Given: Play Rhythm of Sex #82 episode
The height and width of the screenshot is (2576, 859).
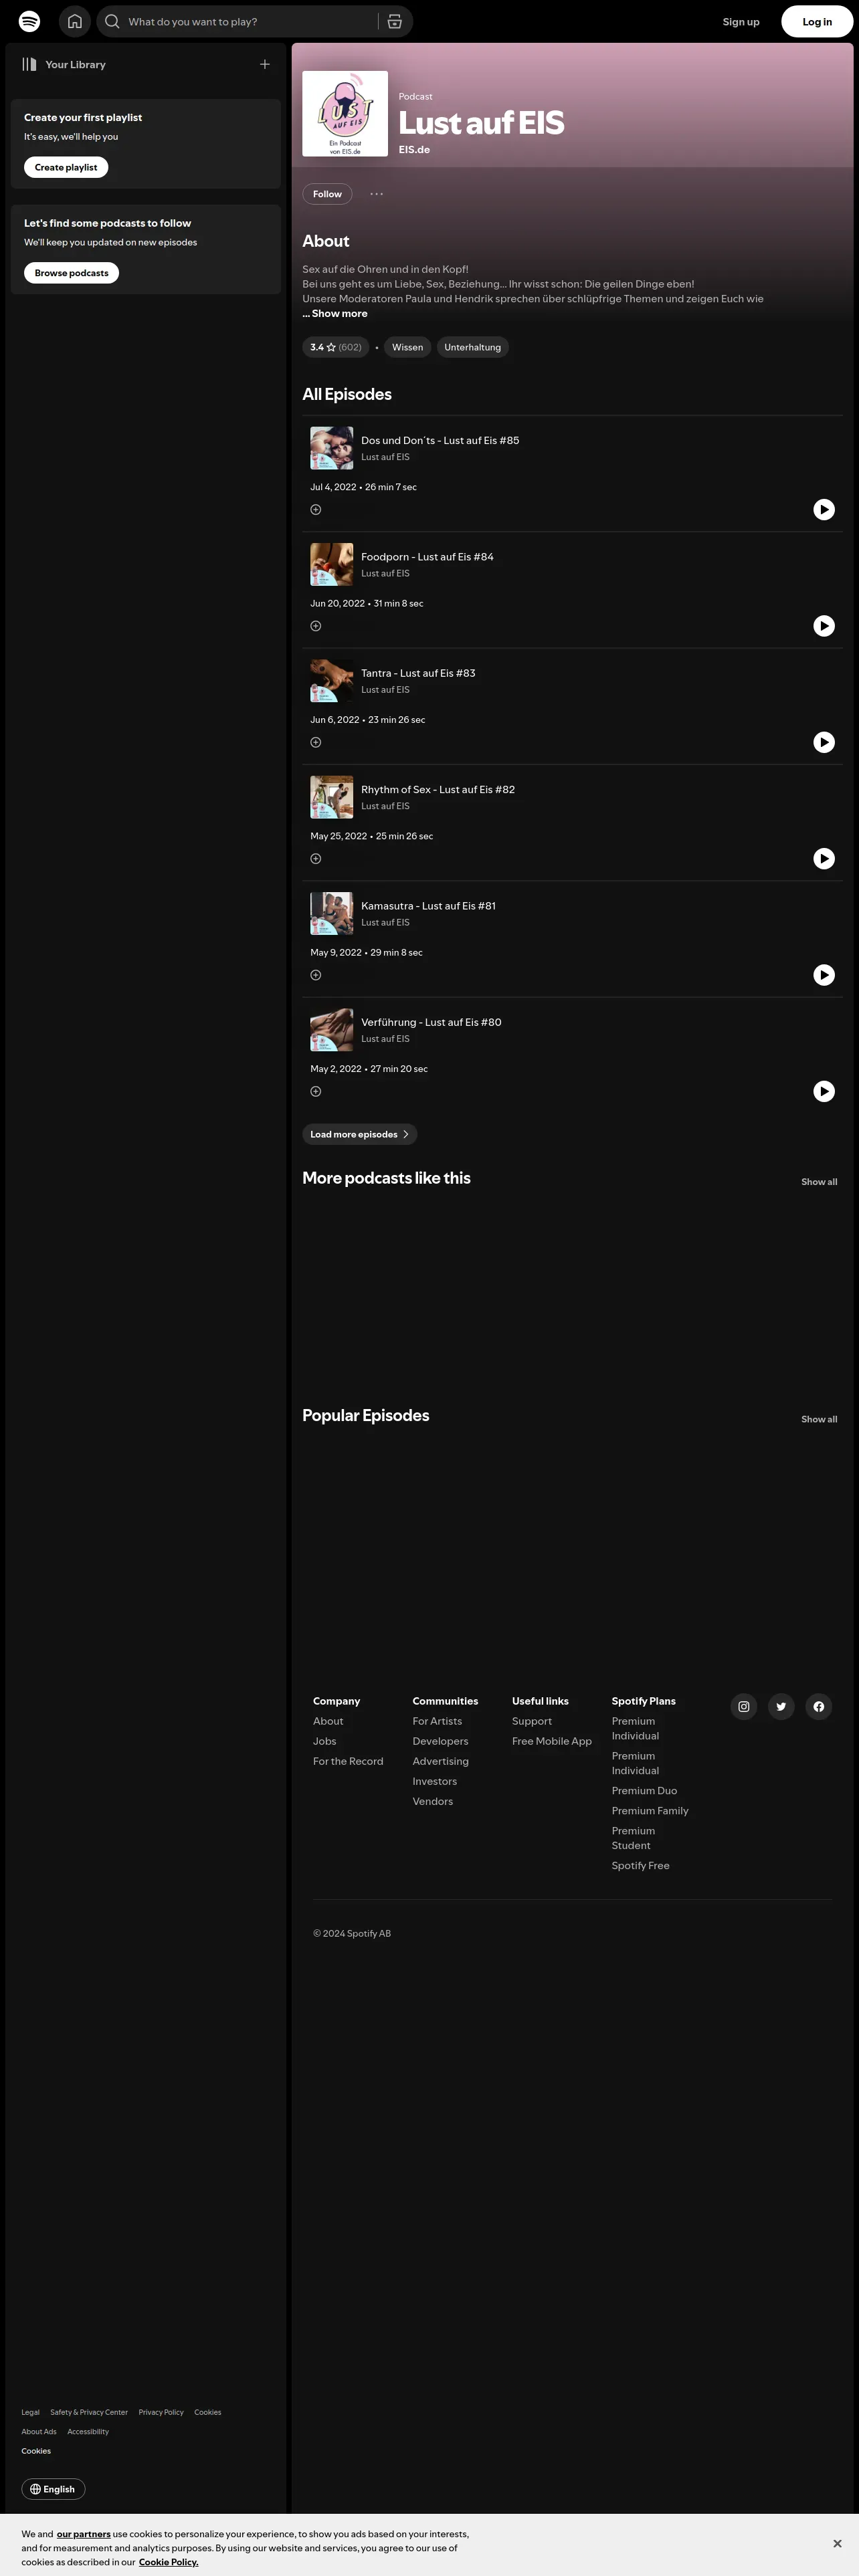Looking at the screenshot, I should [824, 859].
